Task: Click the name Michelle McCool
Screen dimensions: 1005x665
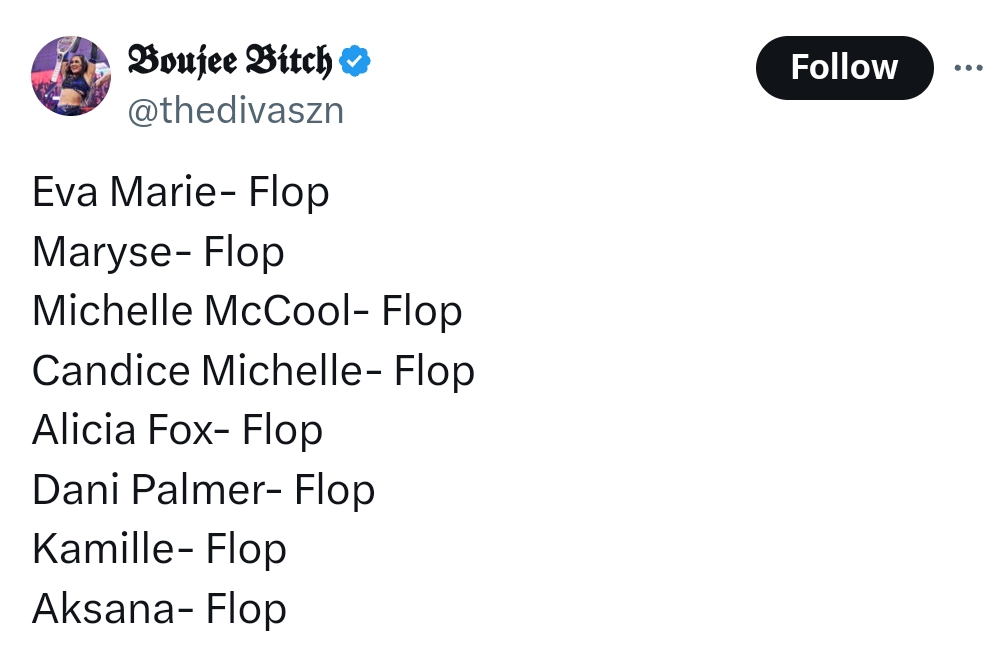Action: point(192,311)
